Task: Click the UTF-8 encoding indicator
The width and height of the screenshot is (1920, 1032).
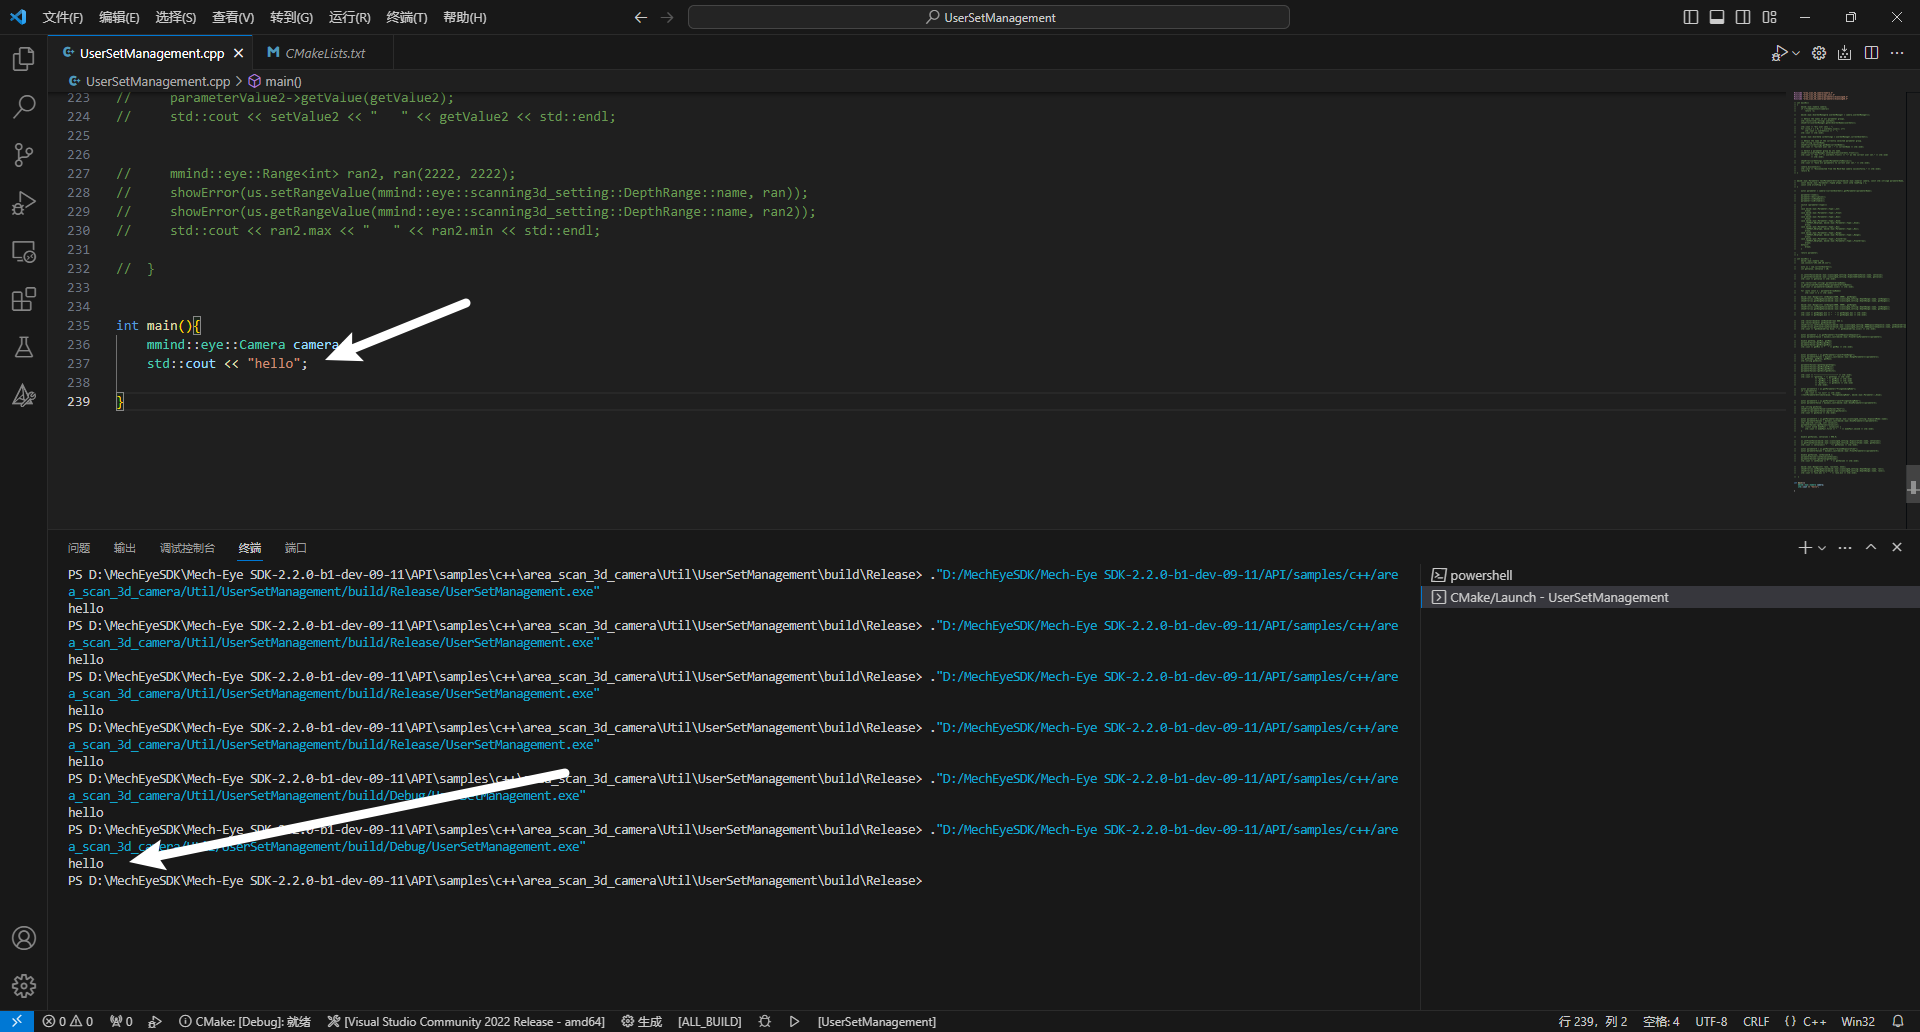Action: click(x=1711, y=1021)
